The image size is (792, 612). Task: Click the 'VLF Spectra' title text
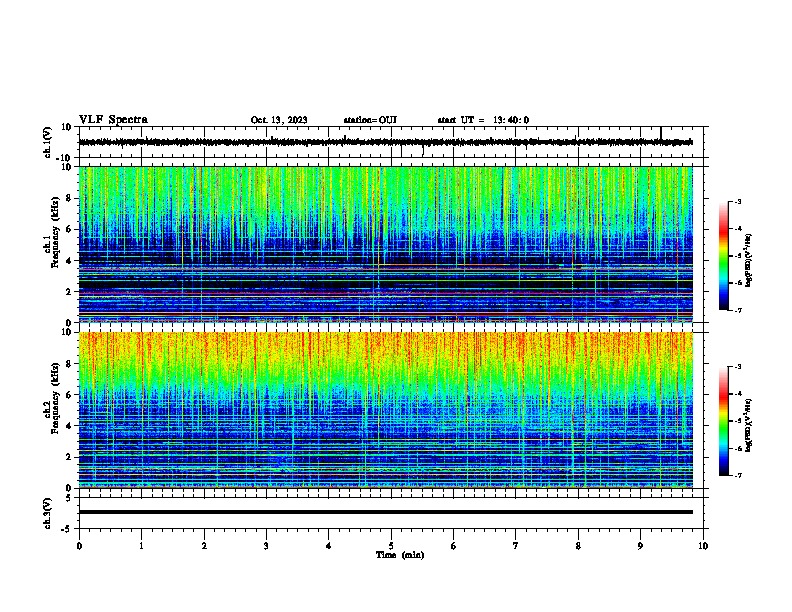pos(113,120)
